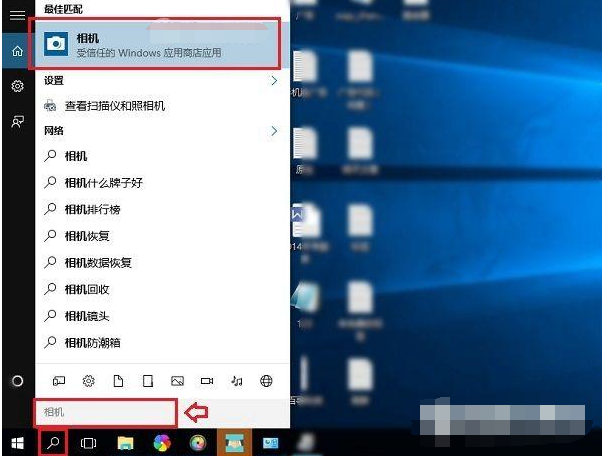
Task: Open the settings gear in the left sidebar
Action: [x=17, y=87]
